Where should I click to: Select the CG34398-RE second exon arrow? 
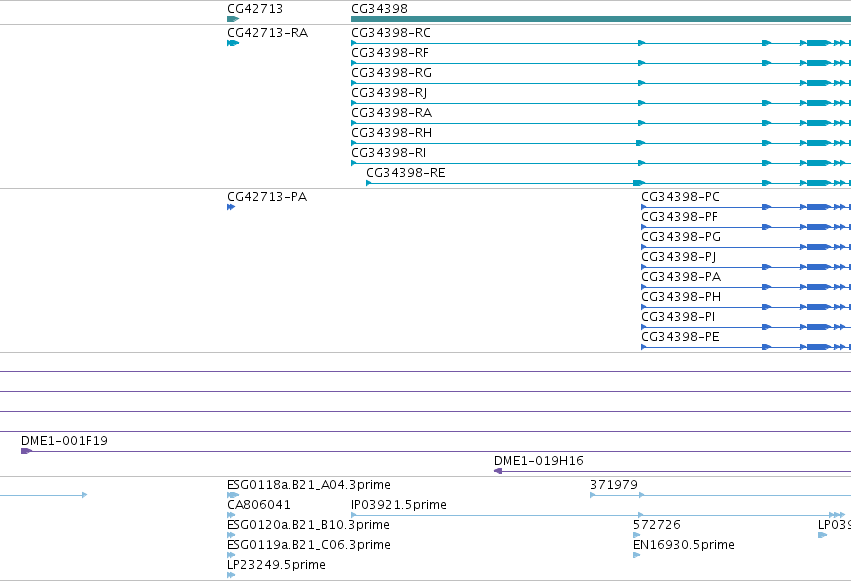[639, 183]
